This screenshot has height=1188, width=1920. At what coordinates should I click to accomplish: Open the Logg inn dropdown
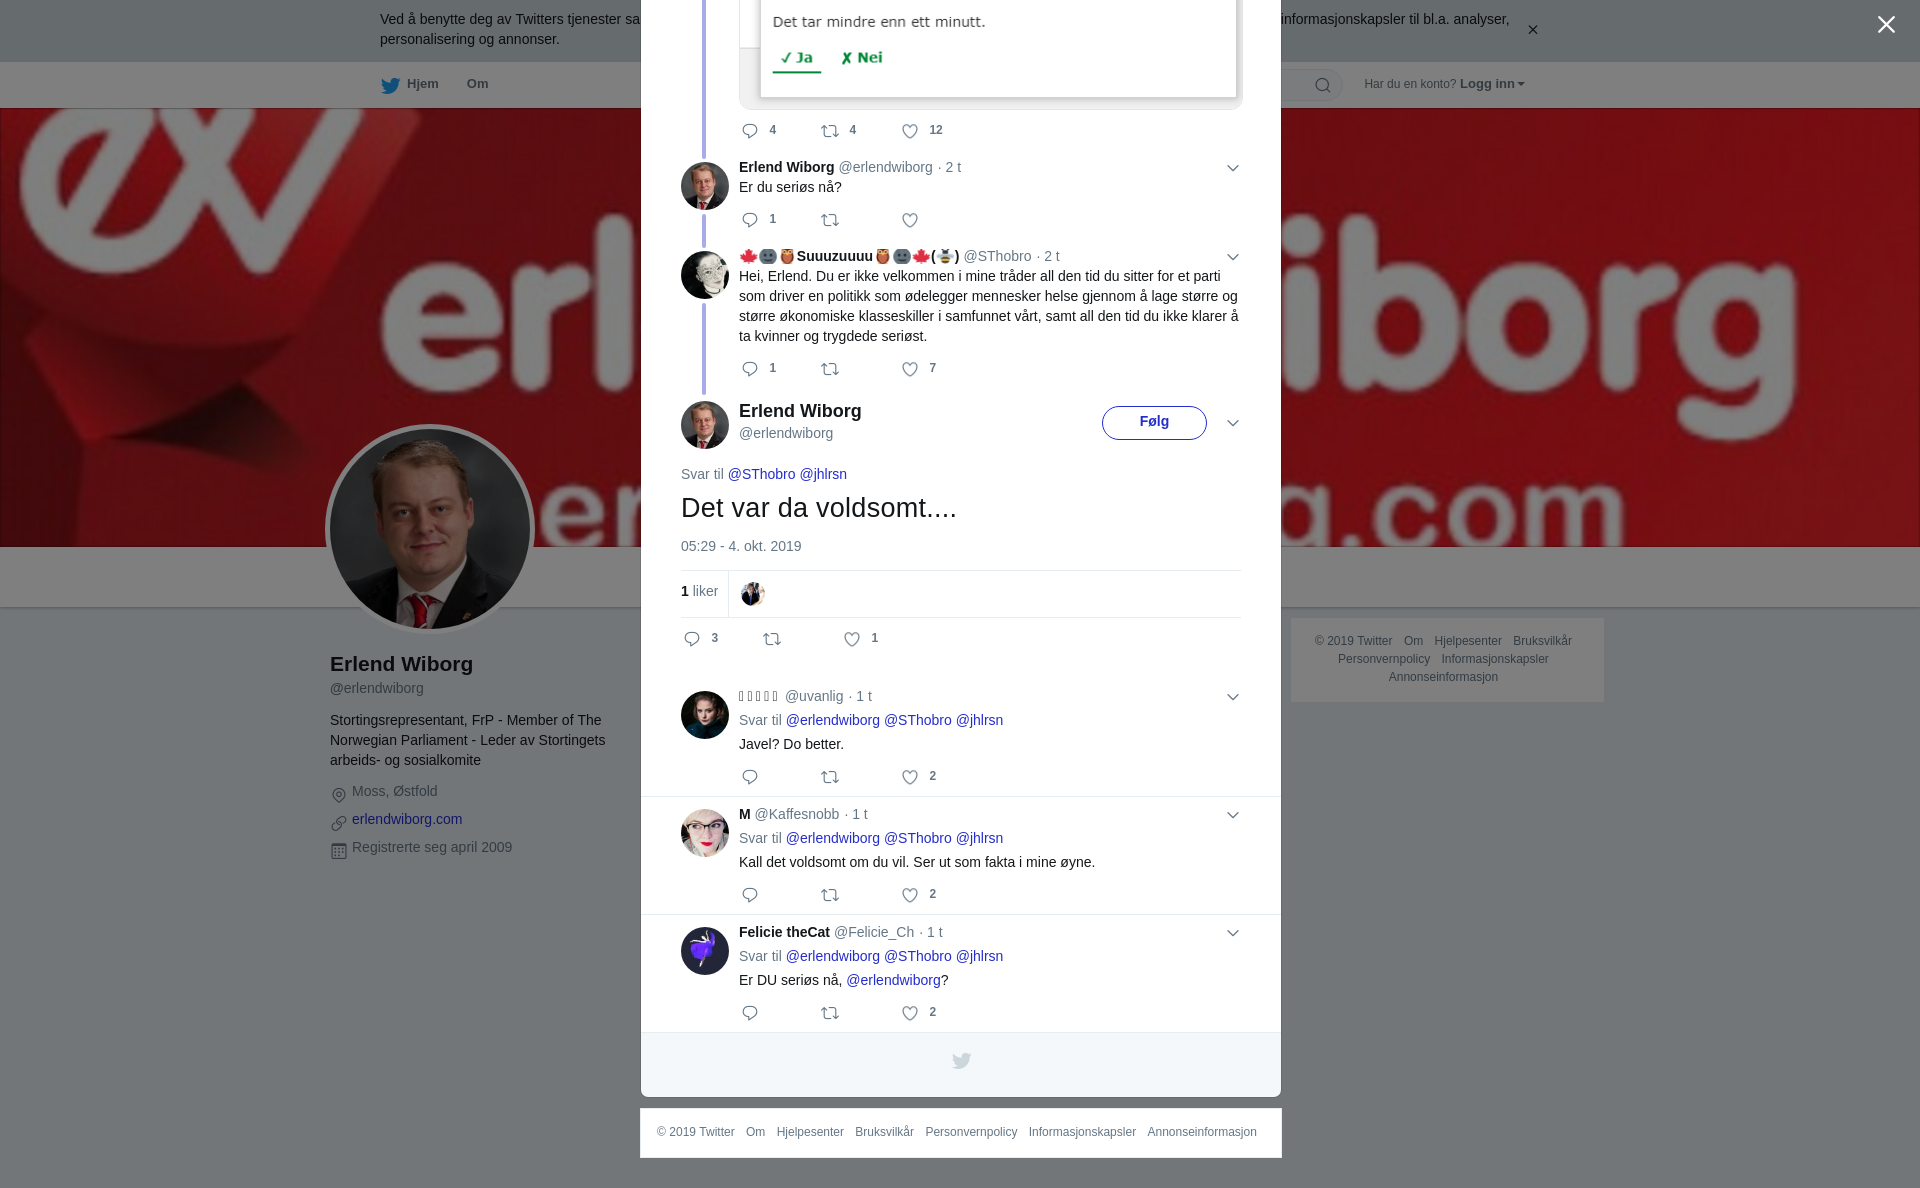point(1492,84)
